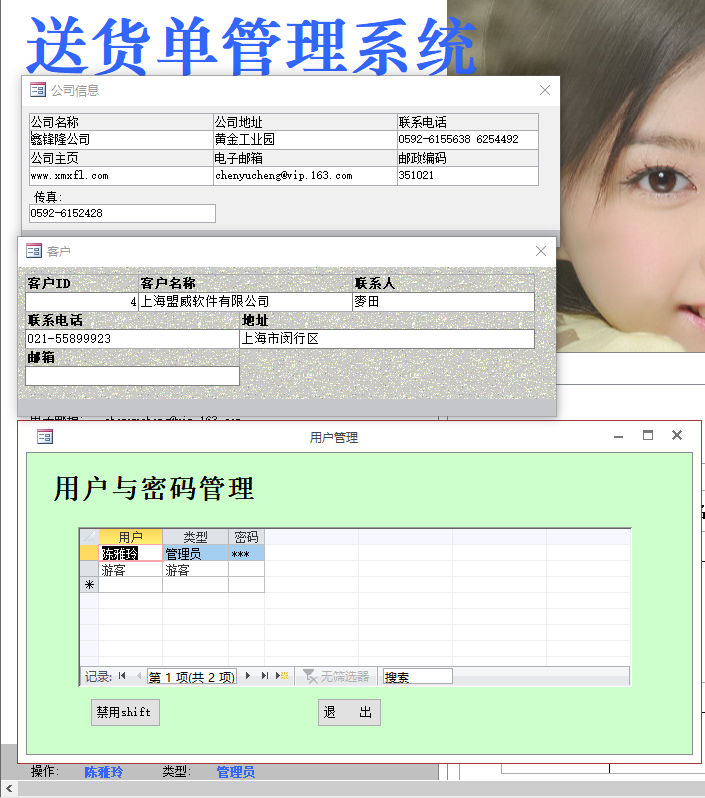Click the 搜索 search box
This screenshot has width=705, height=798.
[417, 677]
